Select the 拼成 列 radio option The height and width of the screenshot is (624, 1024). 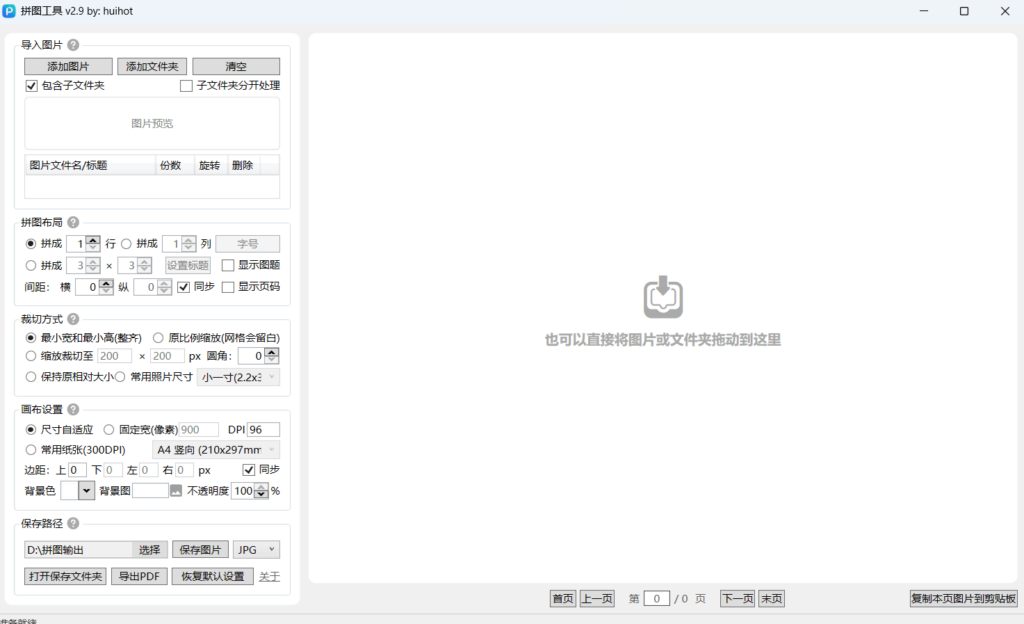[x=126, y=243]
